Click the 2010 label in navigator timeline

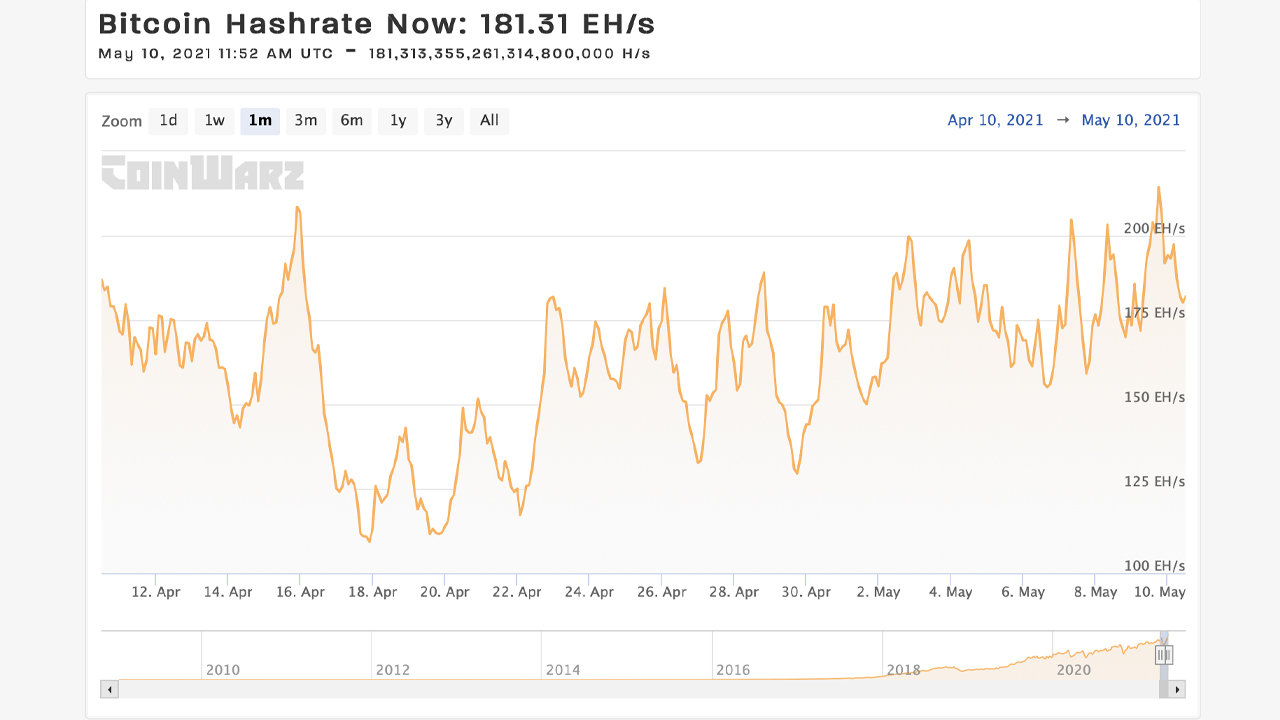pyautogui.click(x=222, y=669)
